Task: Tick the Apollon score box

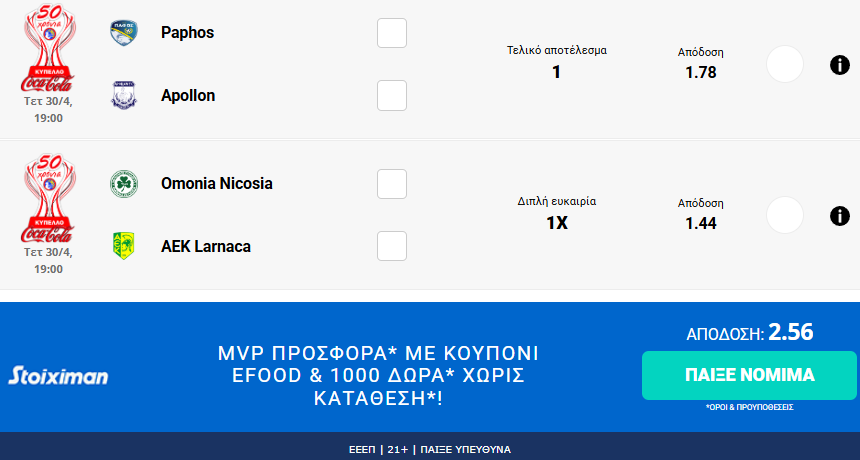Action: (x=392, y=96)
